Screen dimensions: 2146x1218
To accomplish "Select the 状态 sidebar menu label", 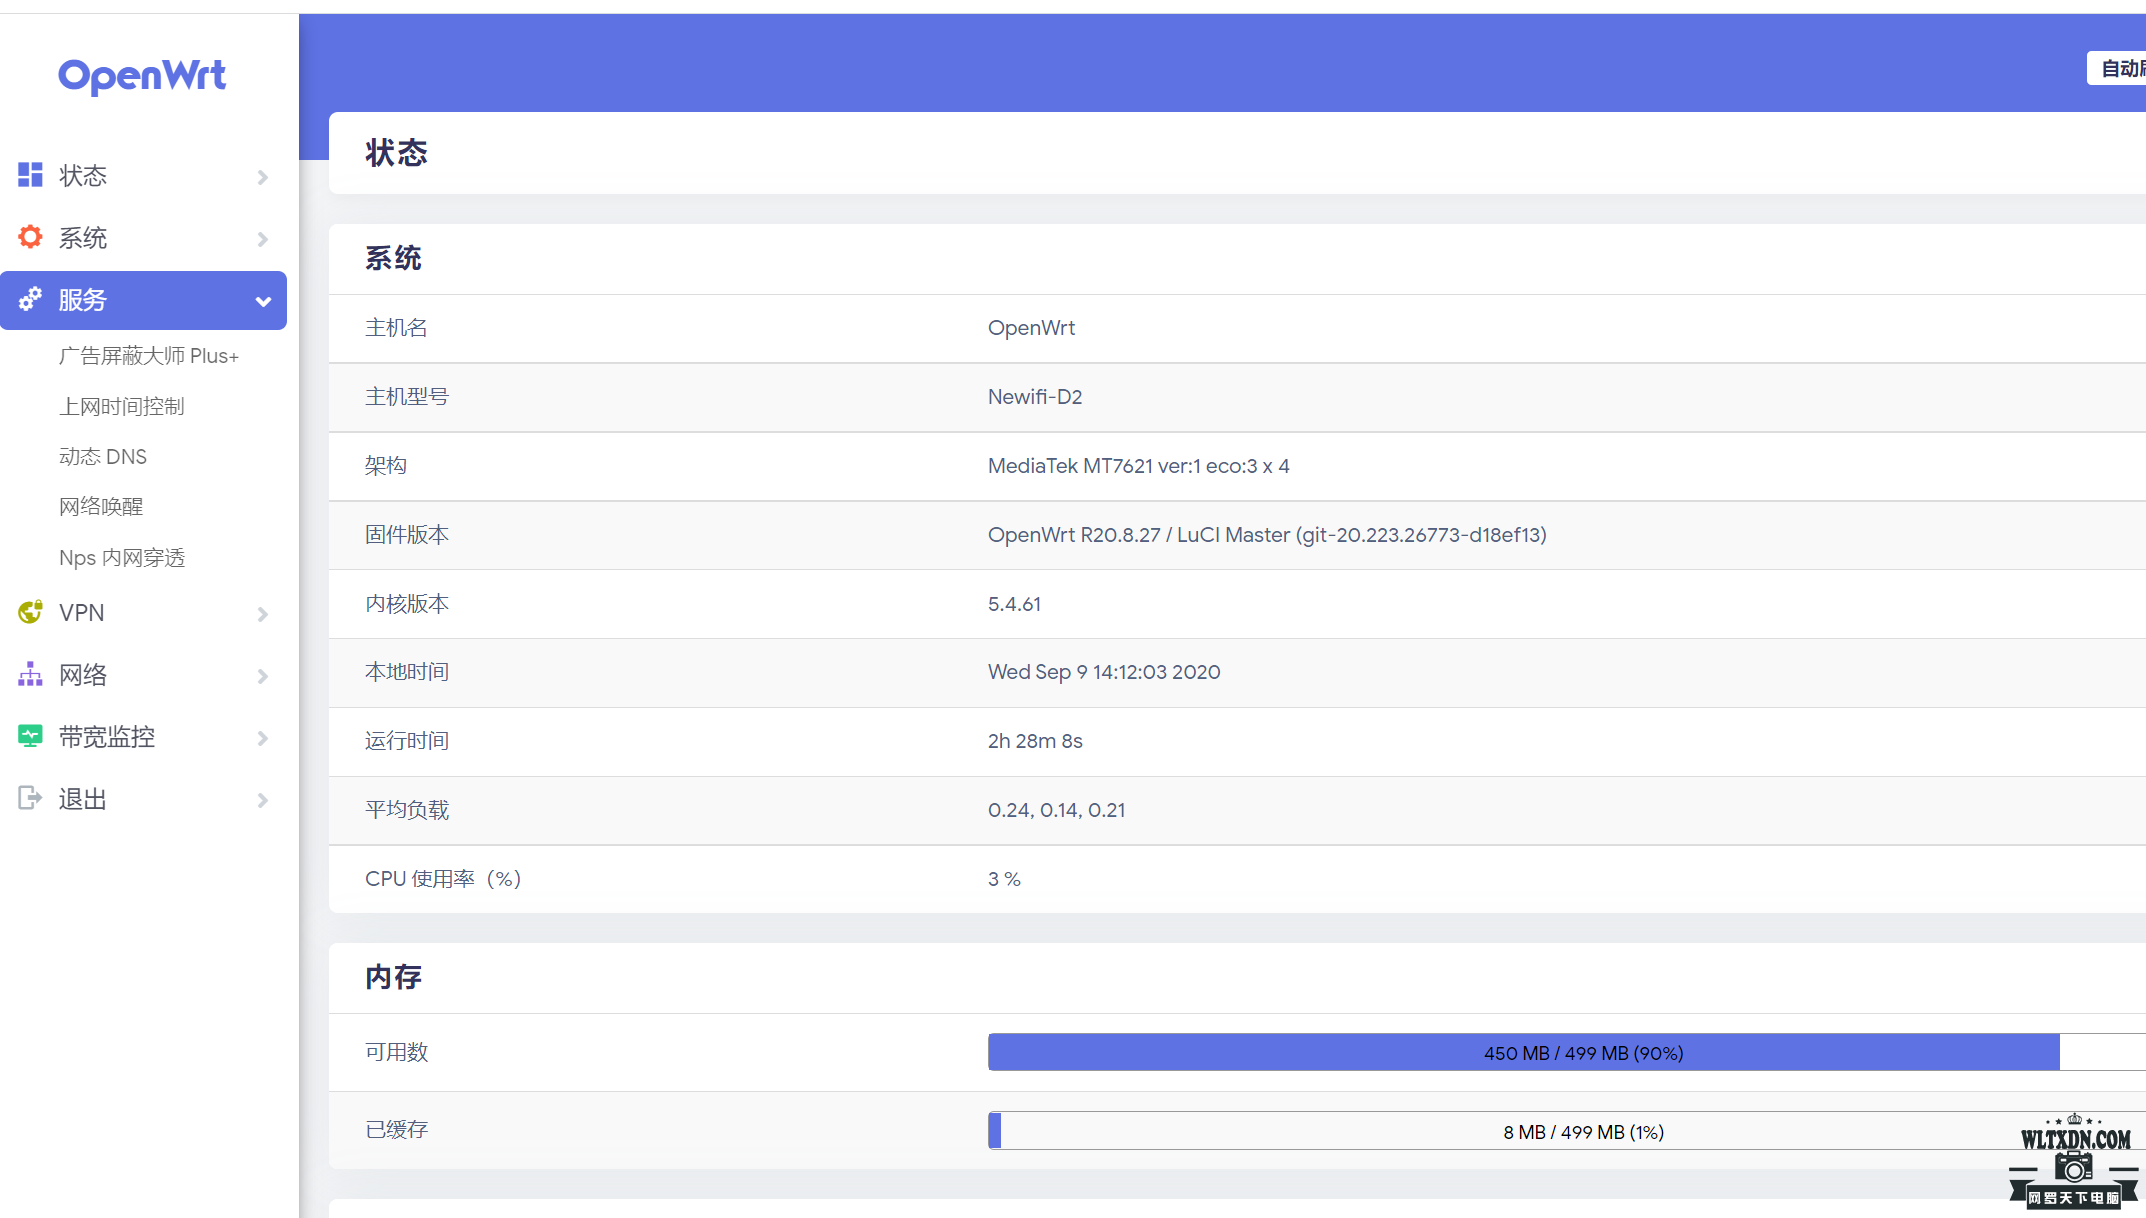I will 83,176.
